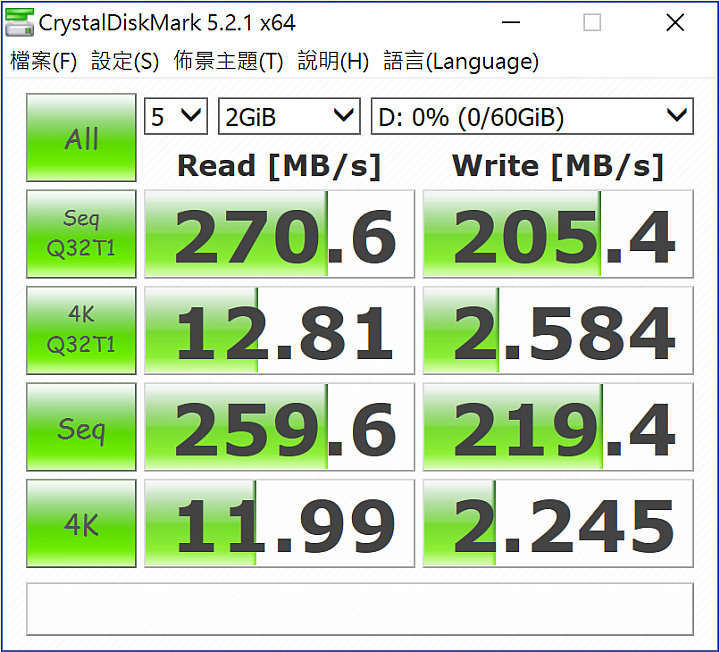Open the 說明(H) help menu
Image resolution: width=720 pixels, height=652 pixels.
tap(333, 61)
